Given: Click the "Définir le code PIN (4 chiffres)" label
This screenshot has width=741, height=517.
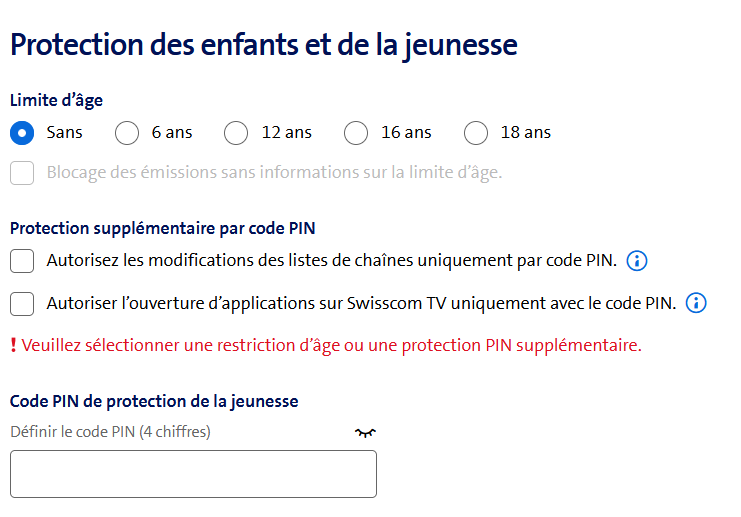Looking at the screenshot, I should coord(110,432).
